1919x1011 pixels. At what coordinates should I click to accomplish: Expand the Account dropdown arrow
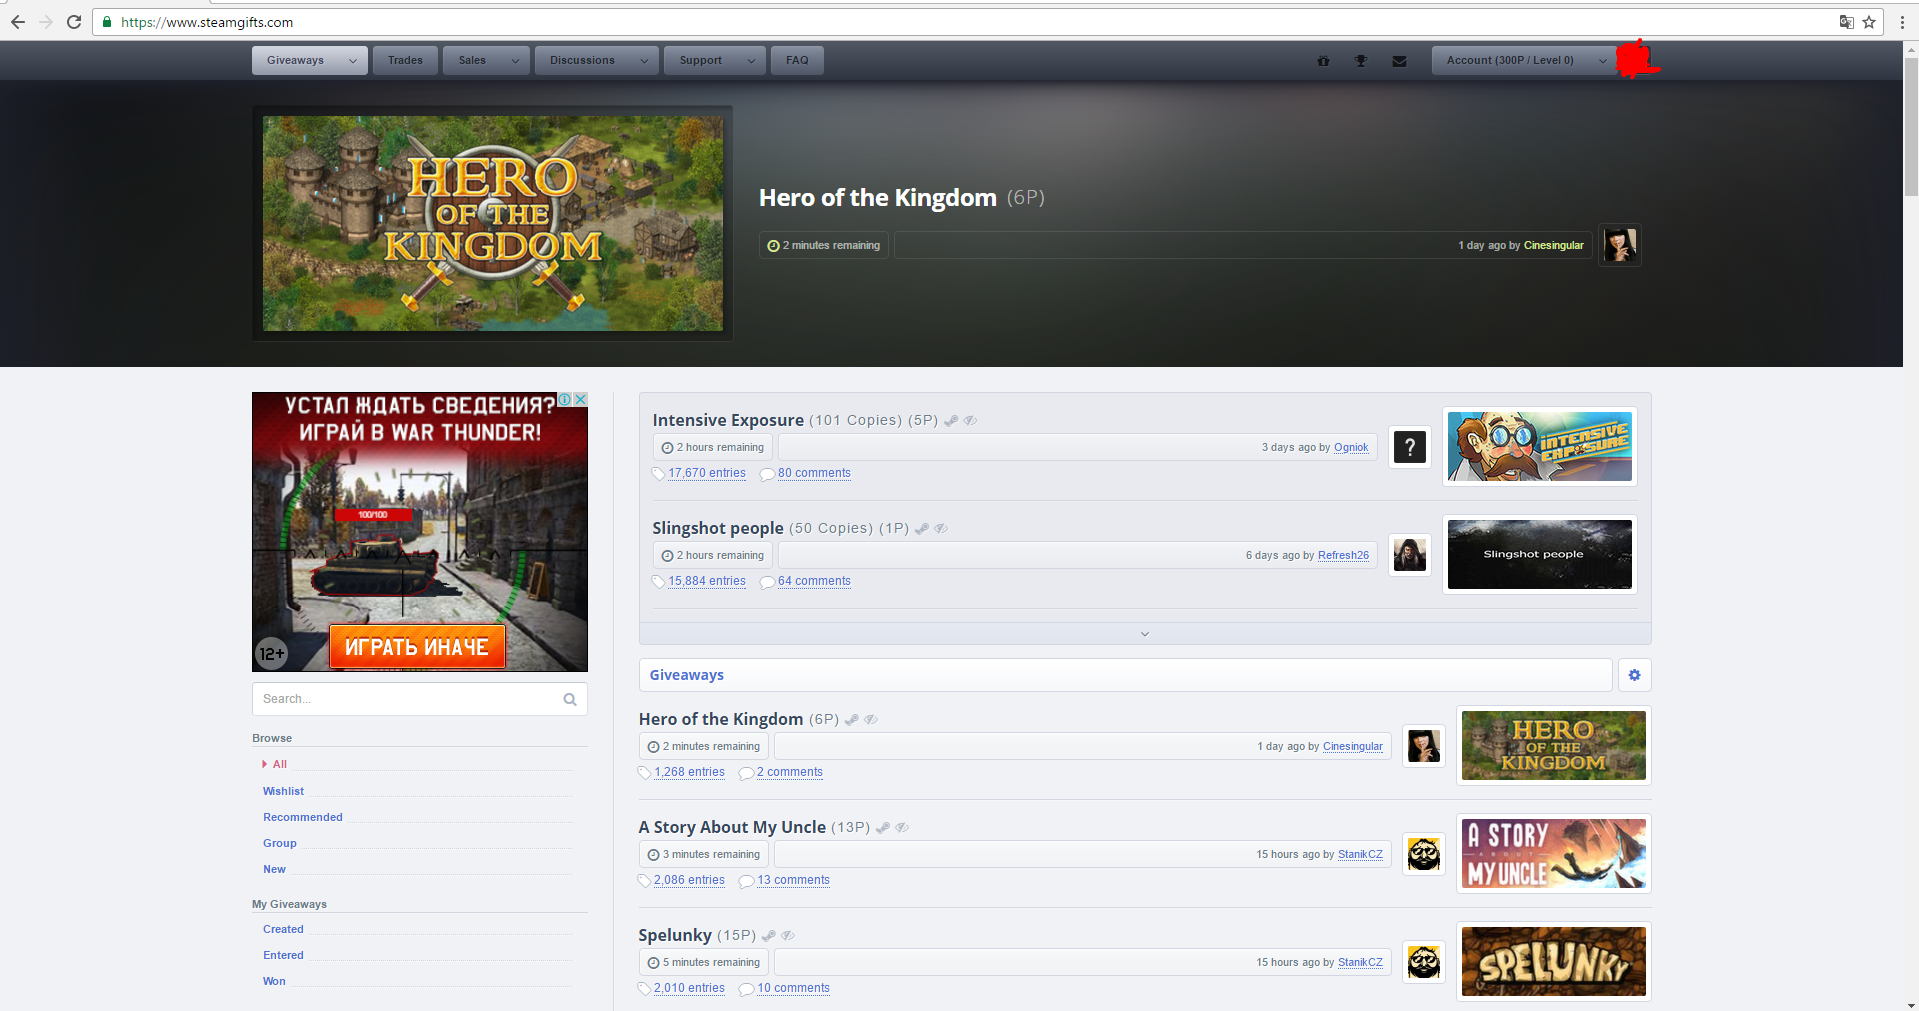pyautogui.click(x=1602, y=61)
